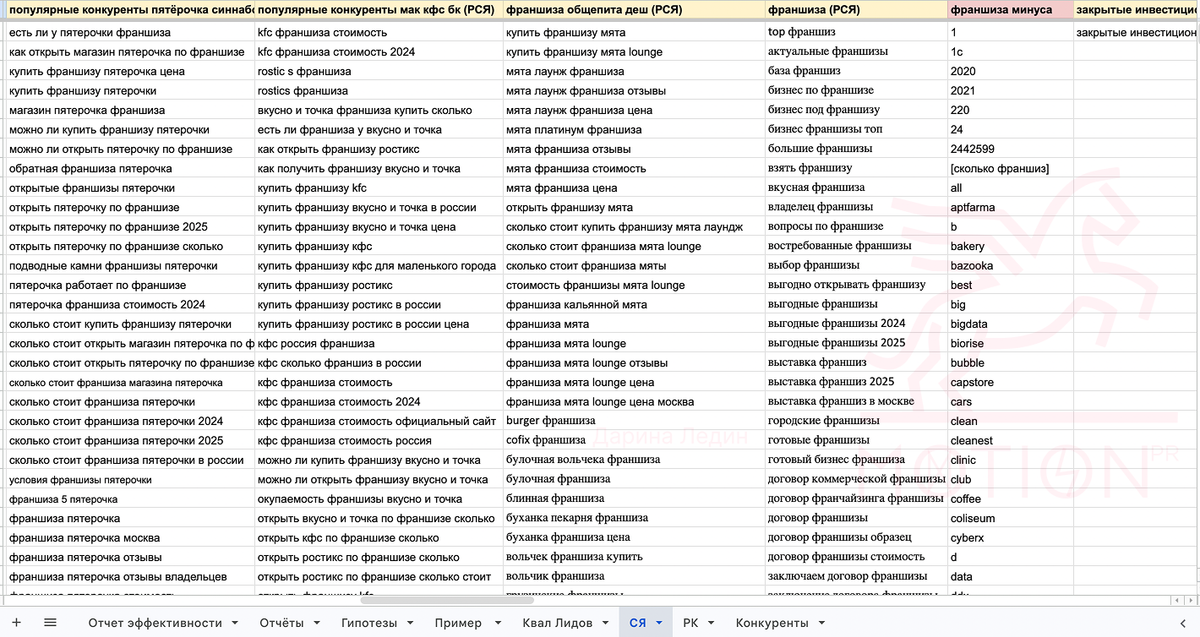Viewport: 1200px width, 637px height.
Task: Click cell 'окупаемость франшизы вкусно и точка'
Action: pos(377,499)
